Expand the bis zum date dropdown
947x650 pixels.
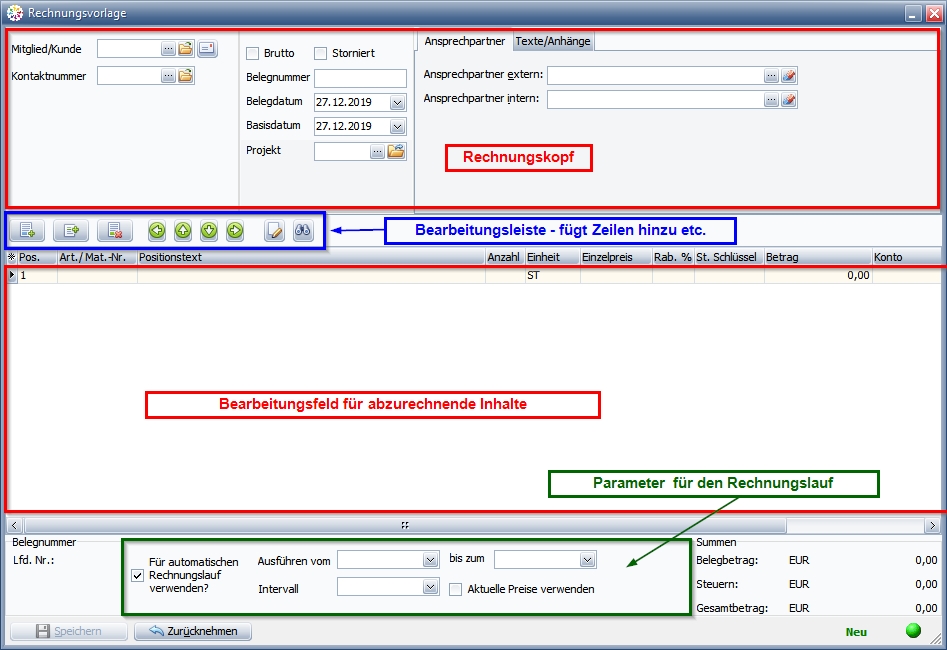click(588, 561)
